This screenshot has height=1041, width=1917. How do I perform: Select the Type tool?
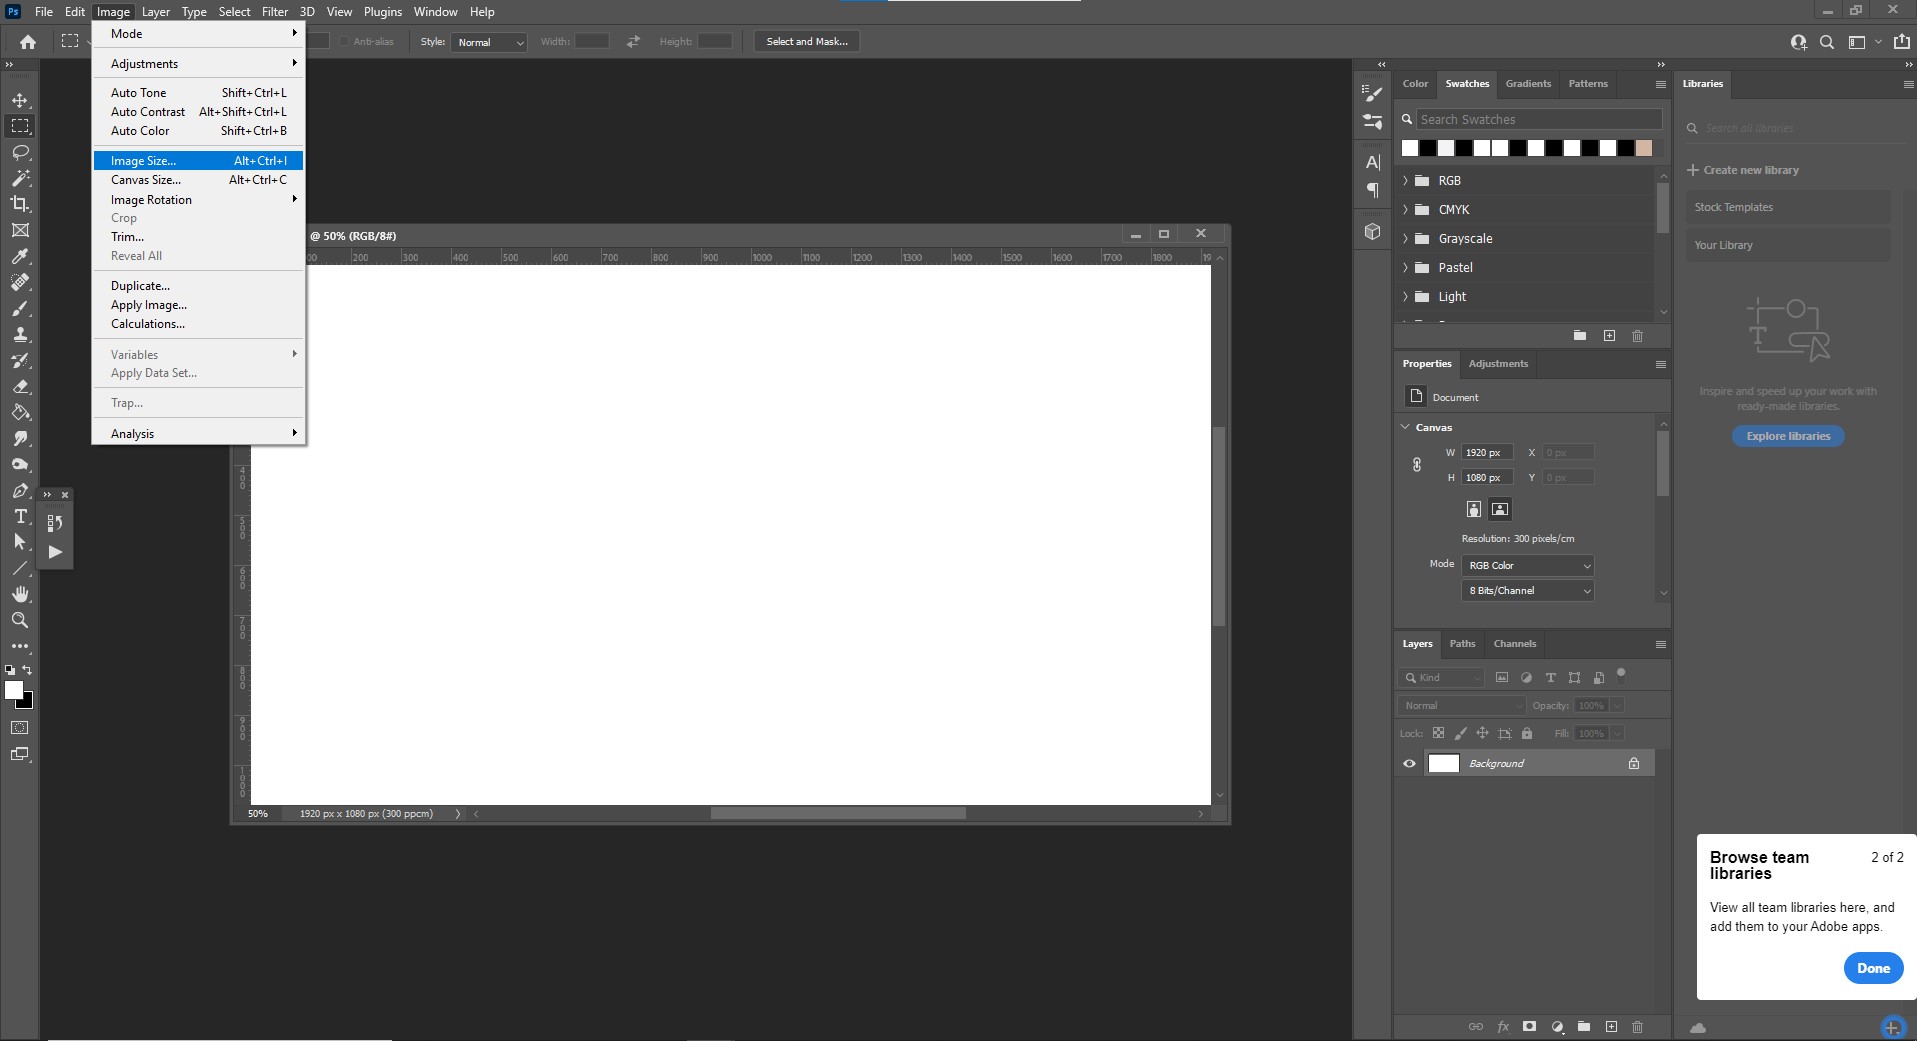click(20, 517)
